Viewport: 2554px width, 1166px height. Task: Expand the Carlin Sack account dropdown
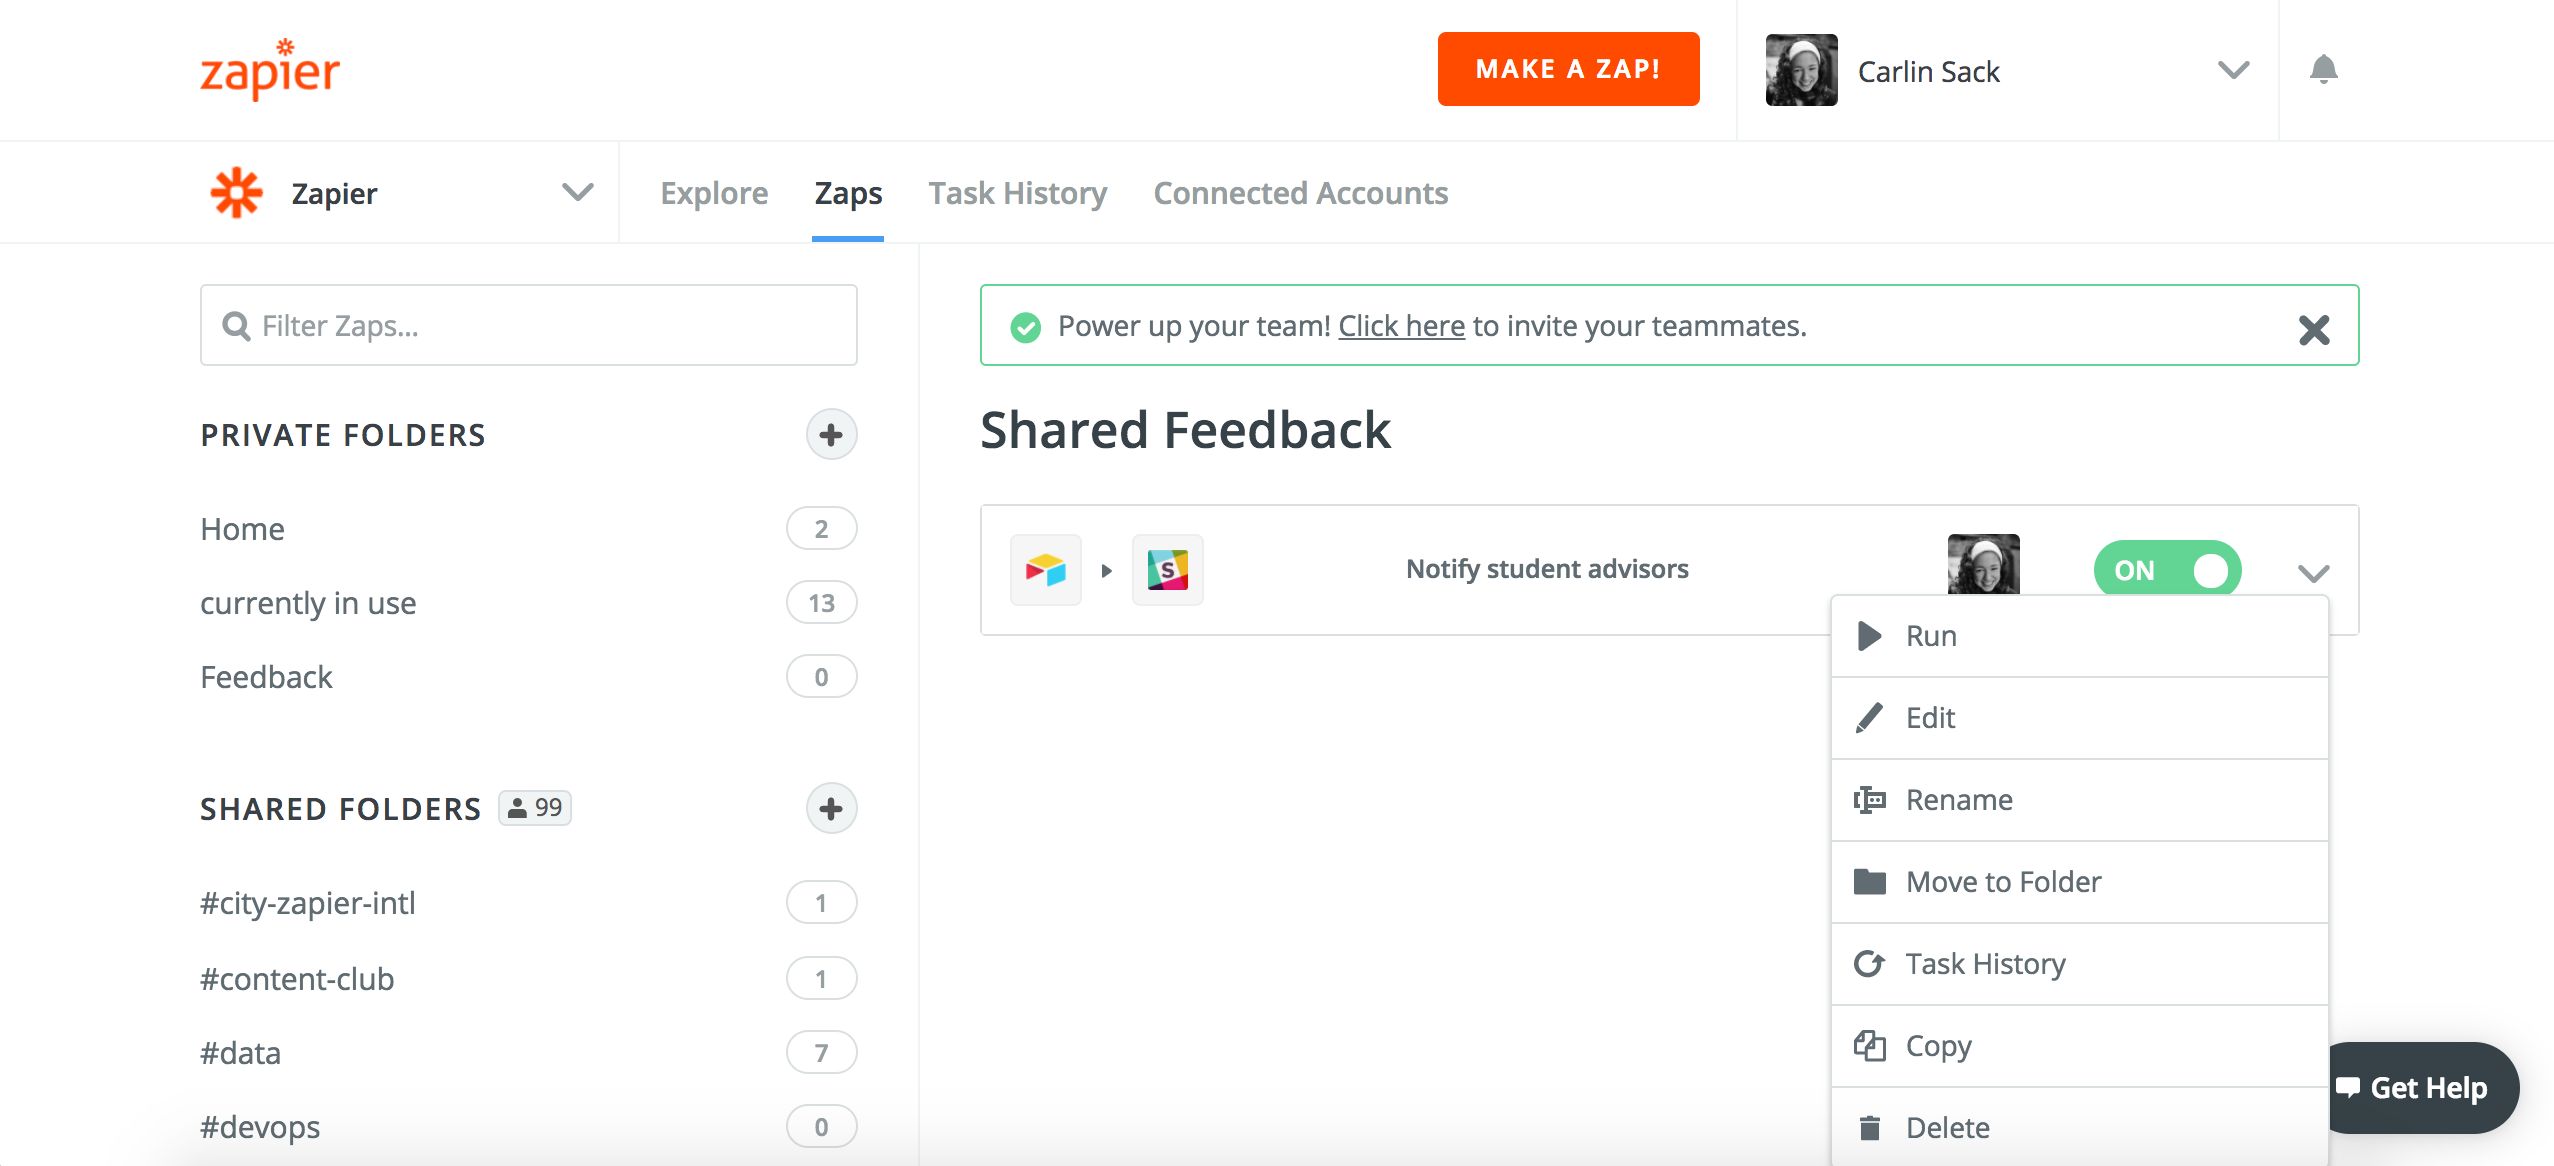click(2233, 70)
